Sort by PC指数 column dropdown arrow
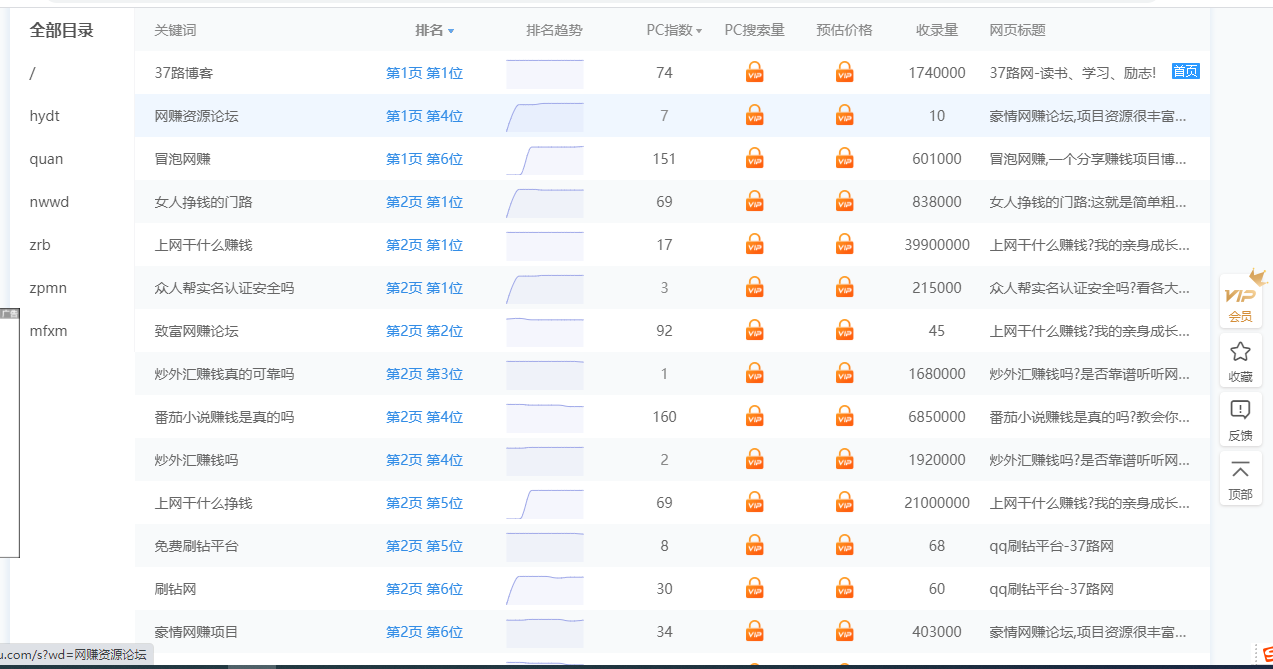Screen dimensions: 1273x669 click(699, 31)
